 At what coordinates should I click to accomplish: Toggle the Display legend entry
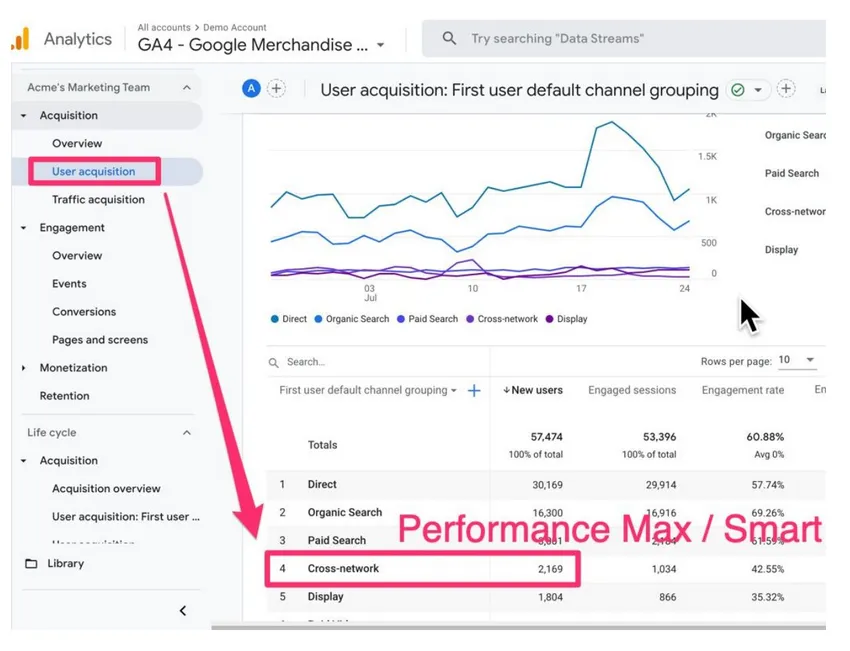point(566,319)
